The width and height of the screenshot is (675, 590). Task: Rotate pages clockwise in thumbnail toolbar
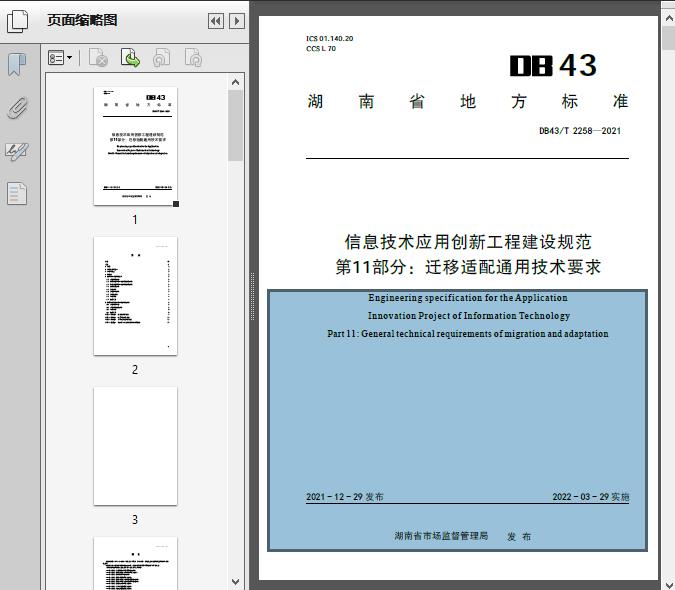tap(194, 59)
